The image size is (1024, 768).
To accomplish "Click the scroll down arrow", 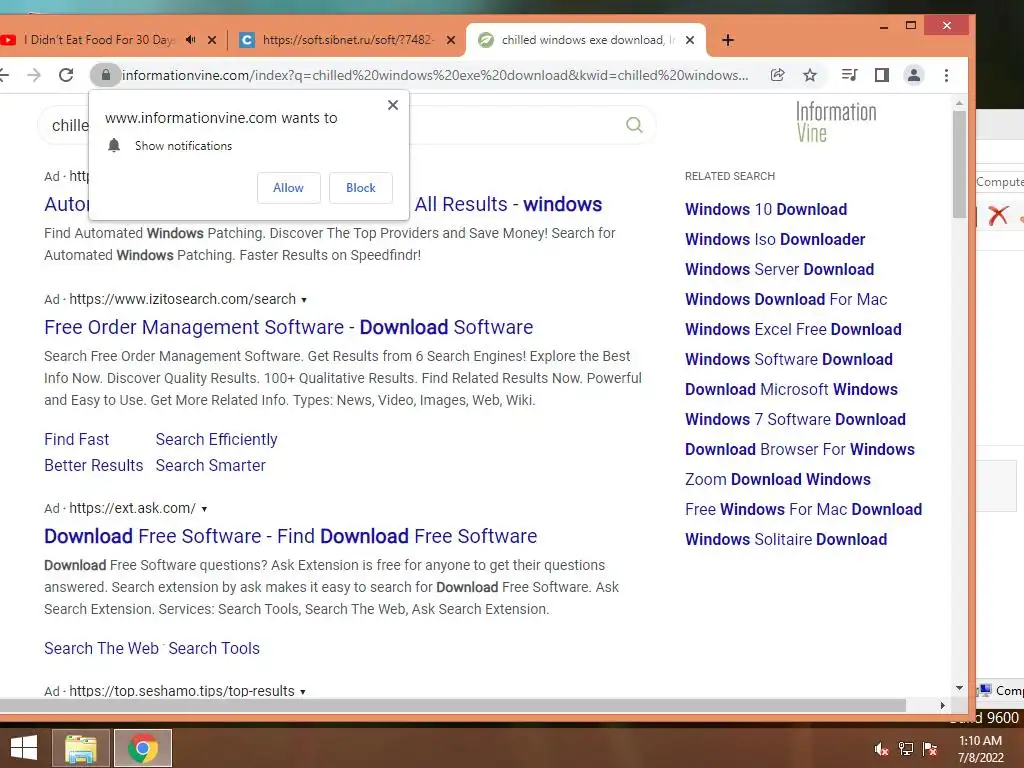I will point(959,688).
